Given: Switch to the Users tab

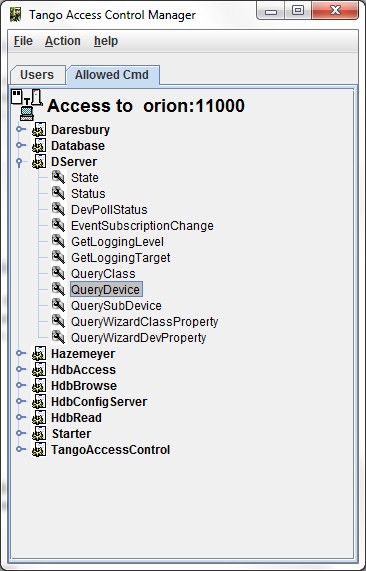Looking at the screenshot, I should [x=37, y=75].
